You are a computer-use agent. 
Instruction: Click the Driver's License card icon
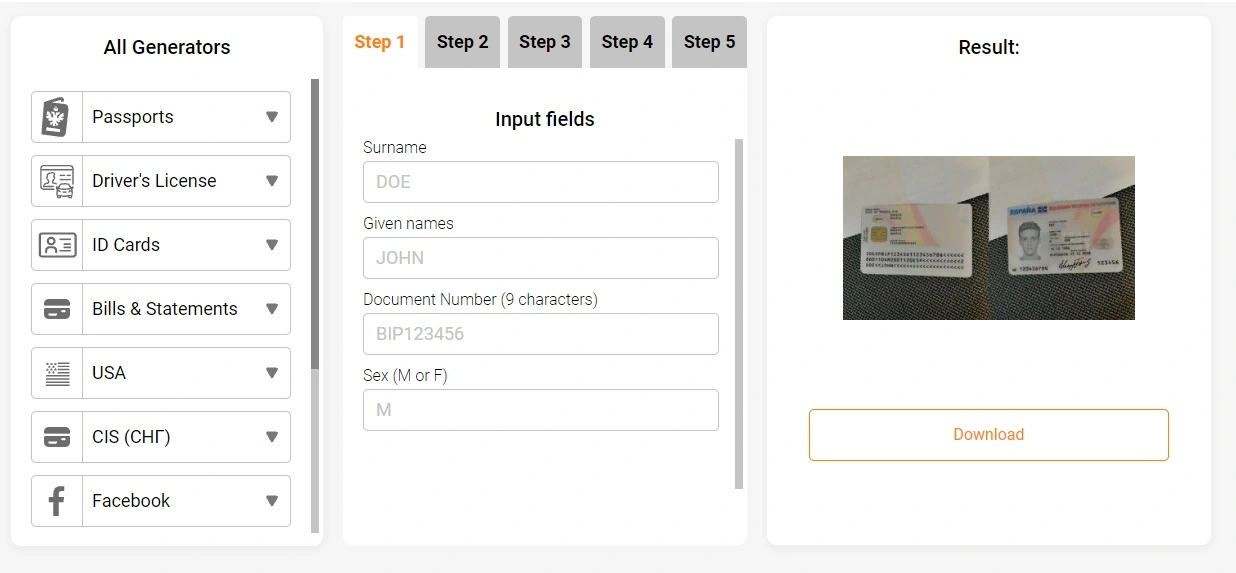pos(57,181)
